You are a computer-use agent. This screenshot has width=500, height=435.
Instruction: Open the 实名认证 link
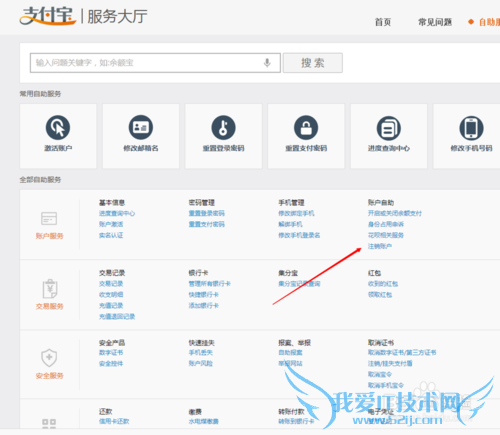pyautogui.click(x=111, y=235)
